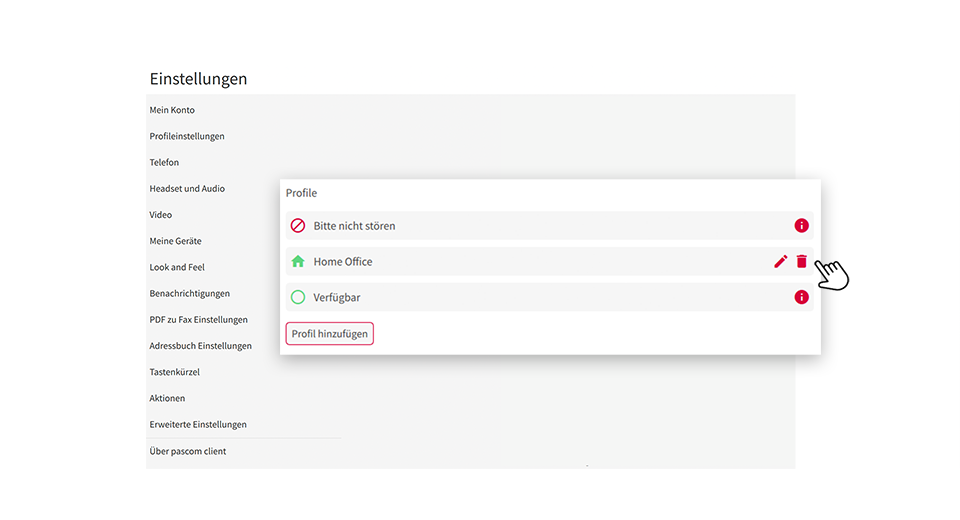The width and height of the screenshot is (960, 520).
Task: Select Video settings entry
Action: point(160,215)
